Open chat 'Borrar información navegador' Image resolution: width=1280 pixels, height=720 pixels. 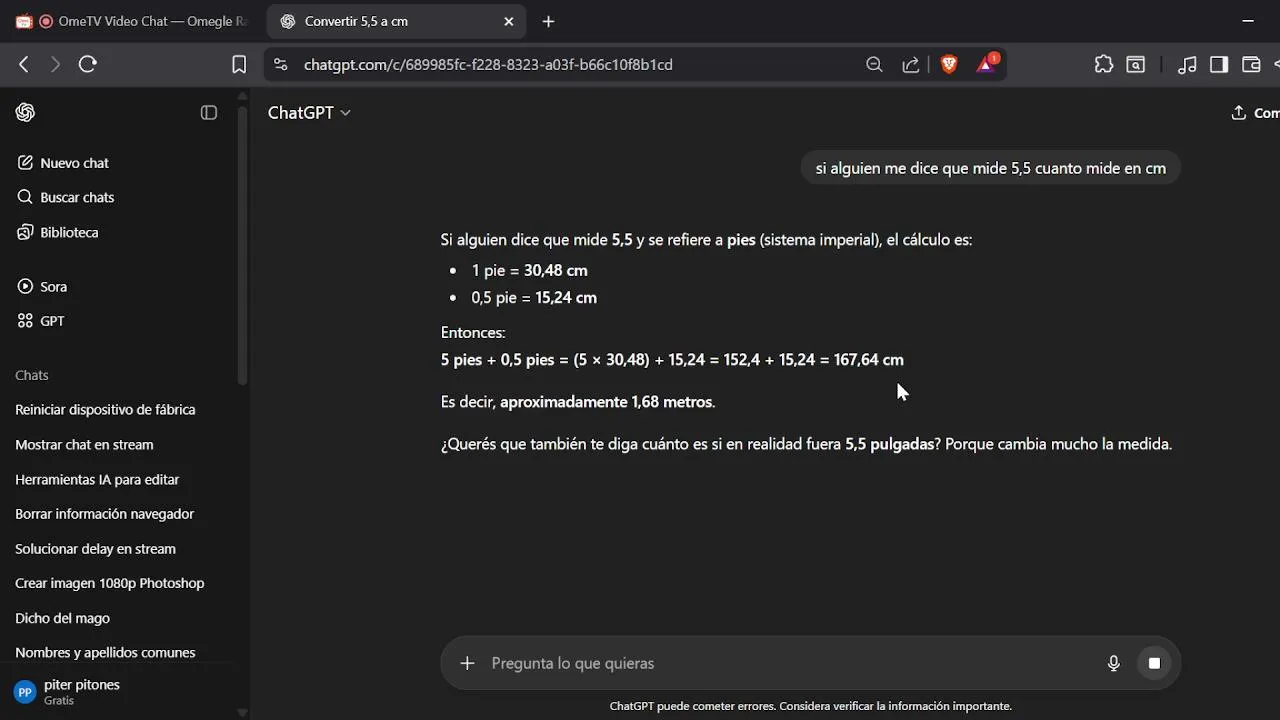click(x=104, y=514)
